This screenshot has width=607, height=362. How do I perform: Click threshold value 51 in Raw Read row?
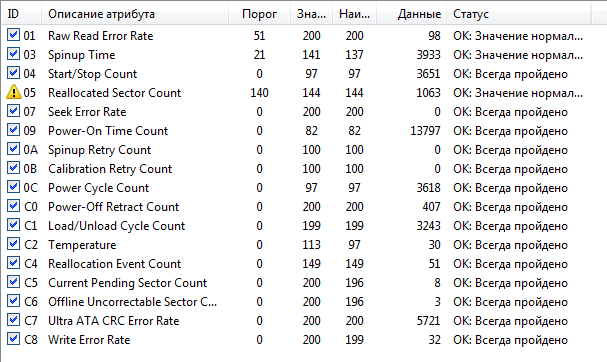click(259, 36)
